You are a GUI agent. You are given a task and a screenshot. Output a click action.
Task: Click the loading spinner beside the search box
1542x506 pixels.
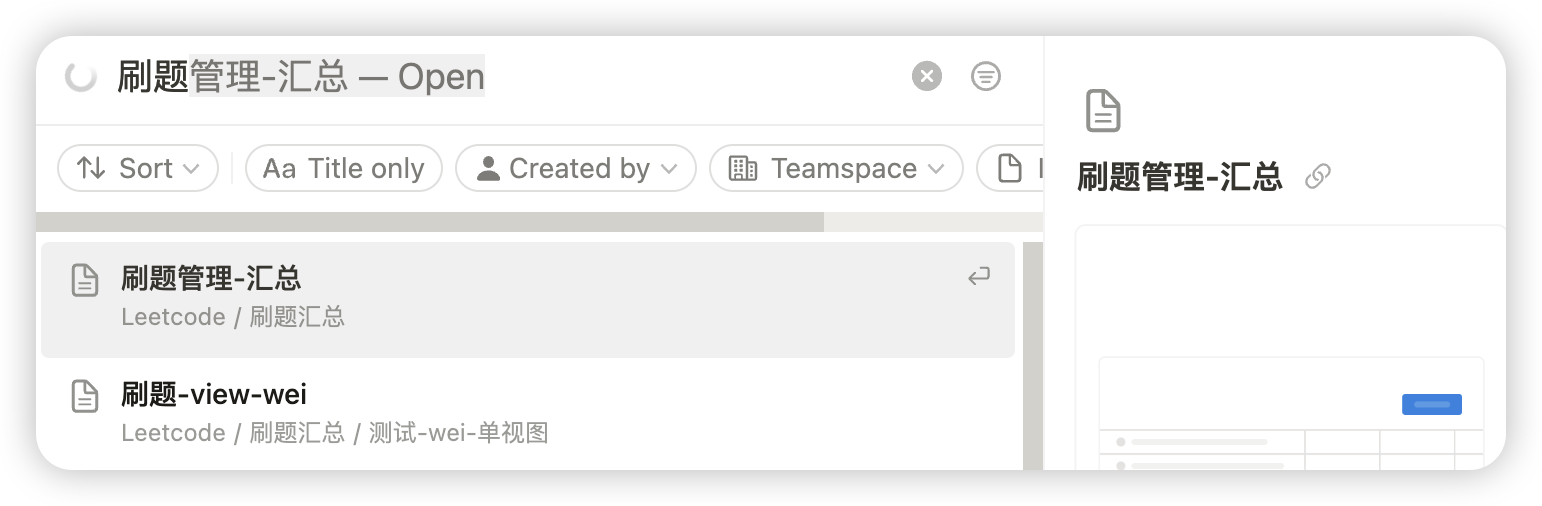[x=80, y=76]
